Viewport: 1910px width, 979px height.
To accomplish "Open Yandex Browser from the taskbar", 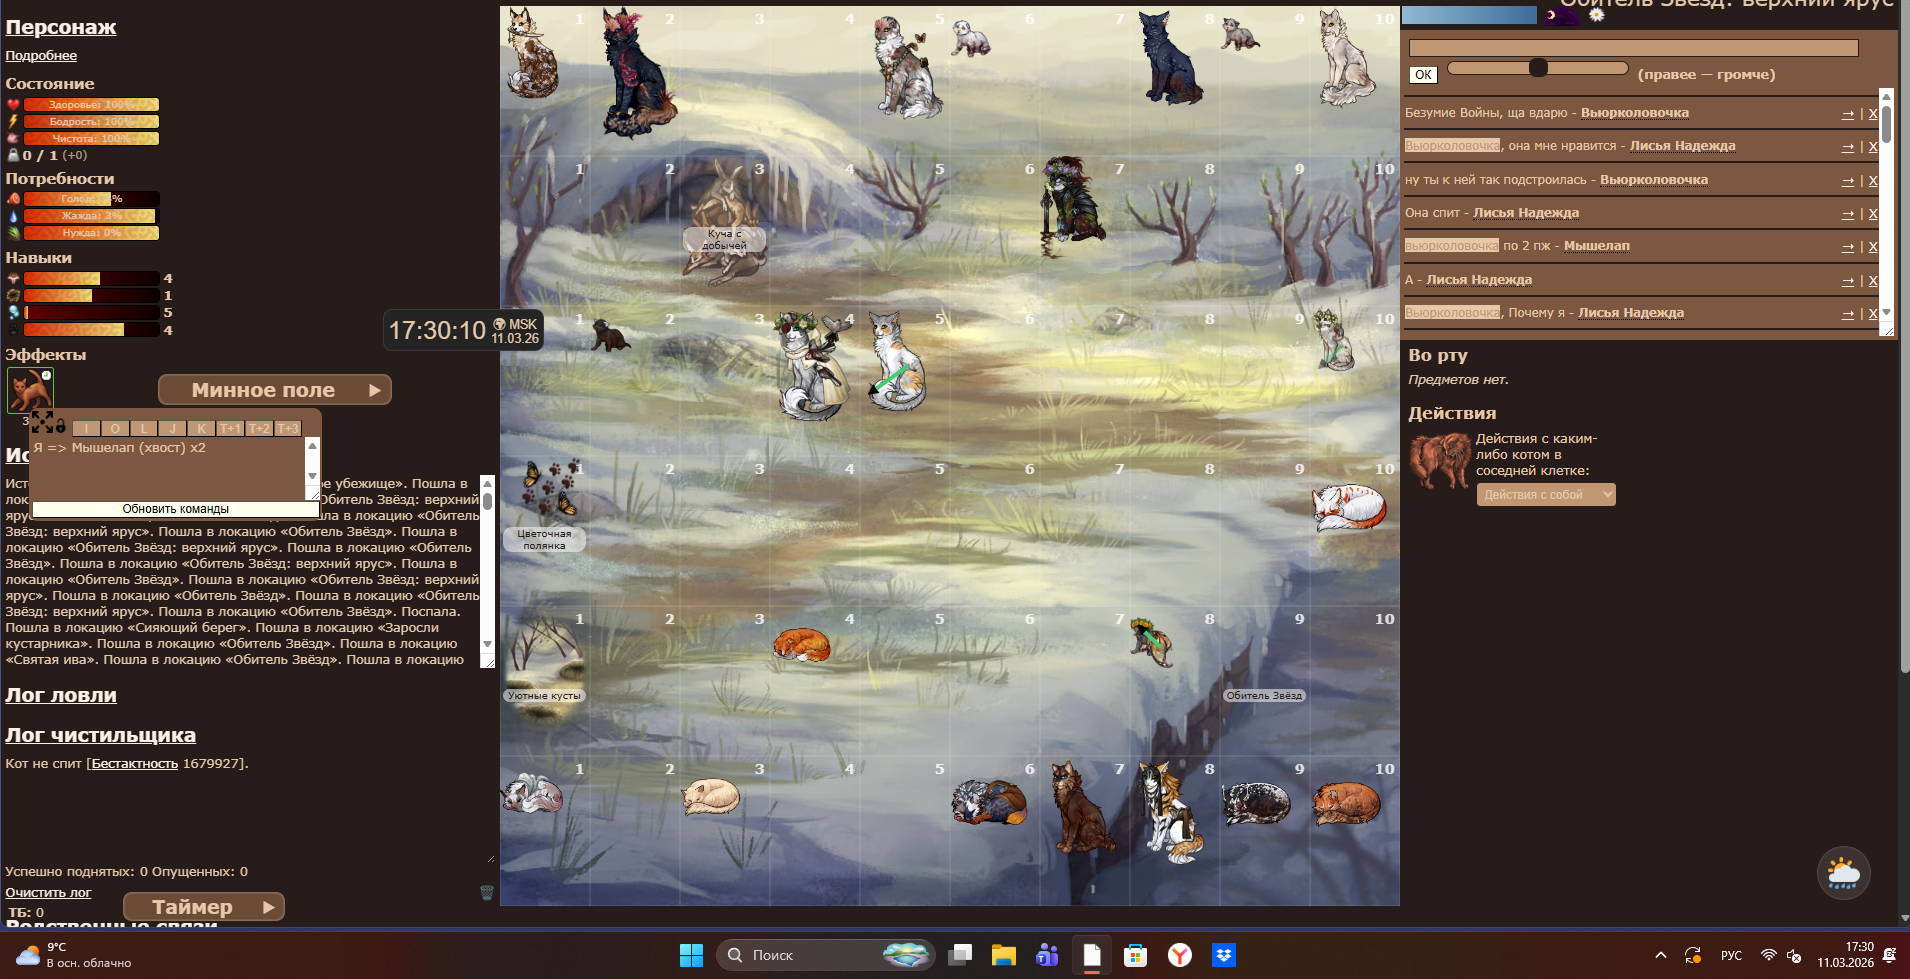I will coord(1180,955).
